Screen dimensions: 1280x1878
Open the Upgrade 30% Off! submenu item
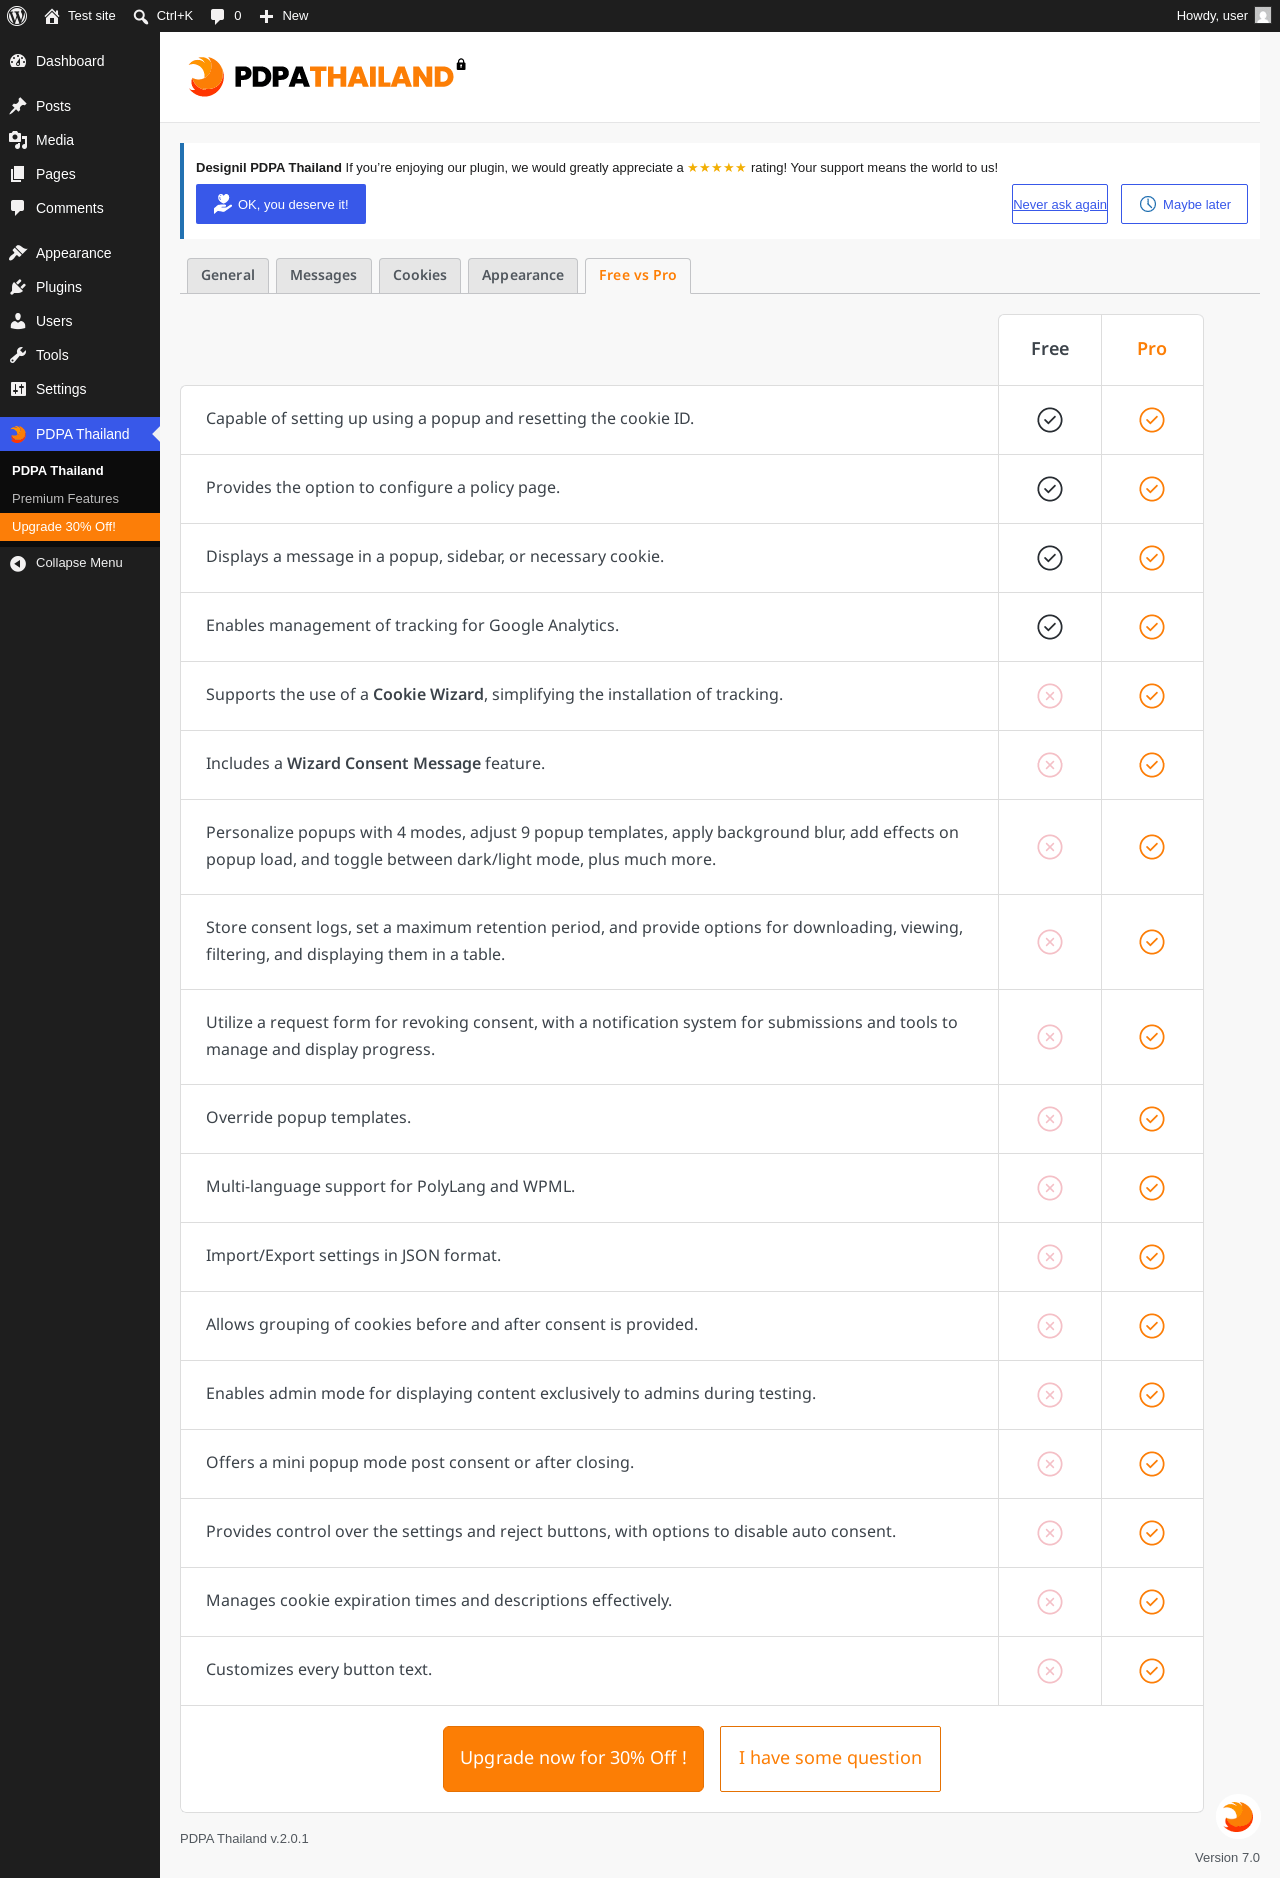point(80,527)
